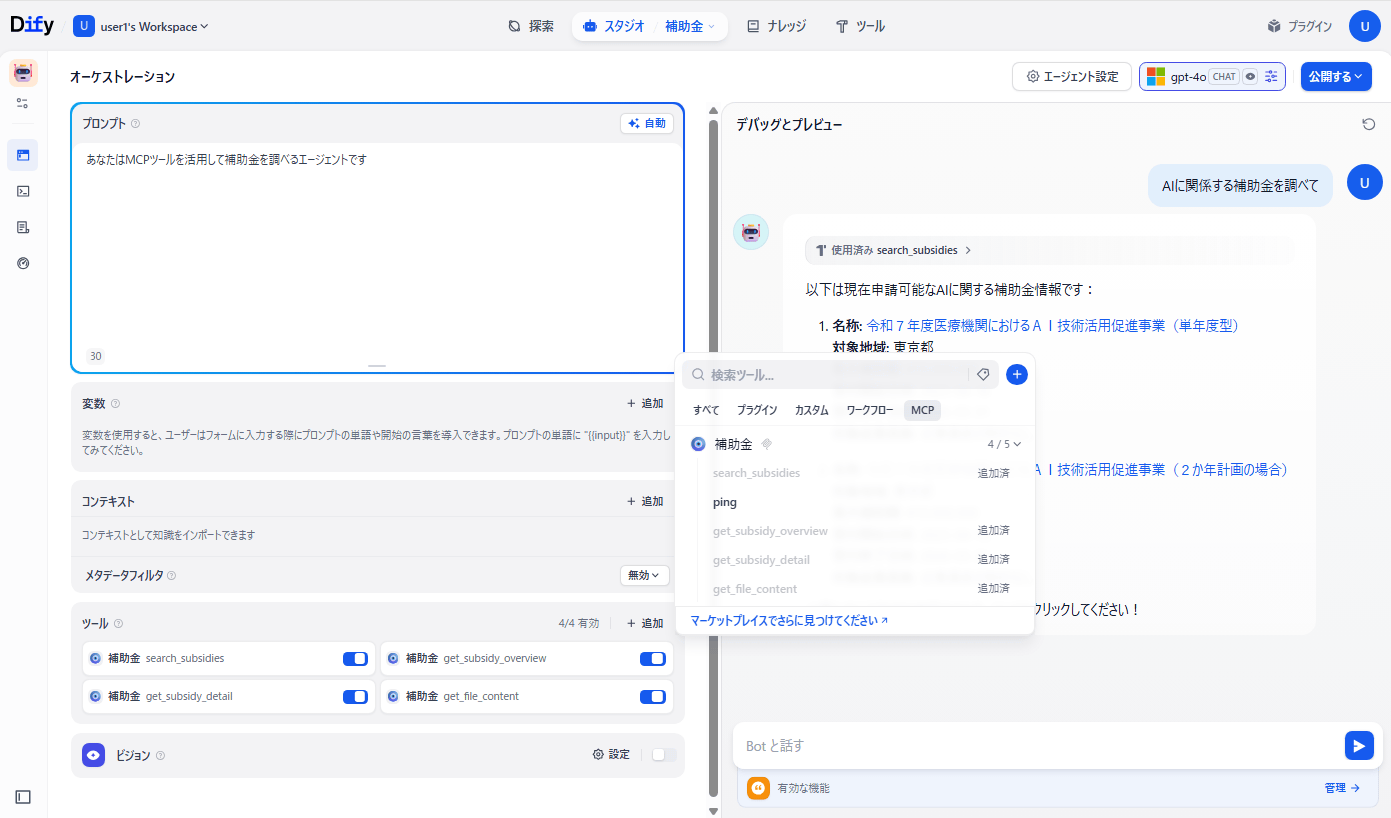The width and height of the screenshot is (1391, 818).
Task: Enable the Vision toggle switch
Action: 662,755
